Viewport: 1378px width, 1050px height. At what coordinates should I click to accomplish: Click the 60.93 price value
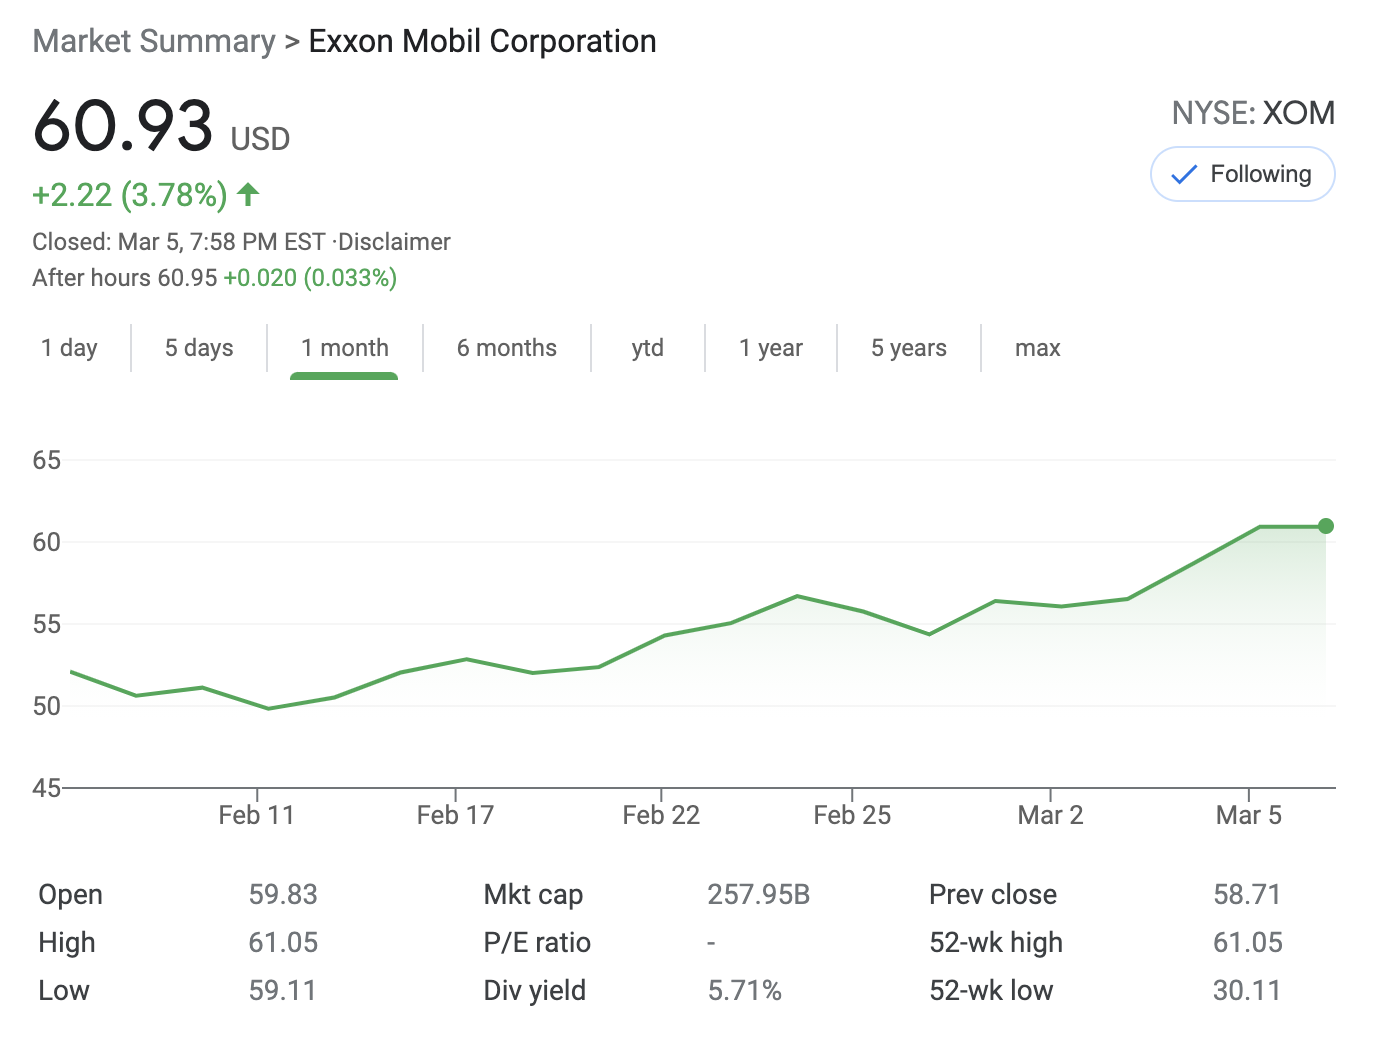123,126
